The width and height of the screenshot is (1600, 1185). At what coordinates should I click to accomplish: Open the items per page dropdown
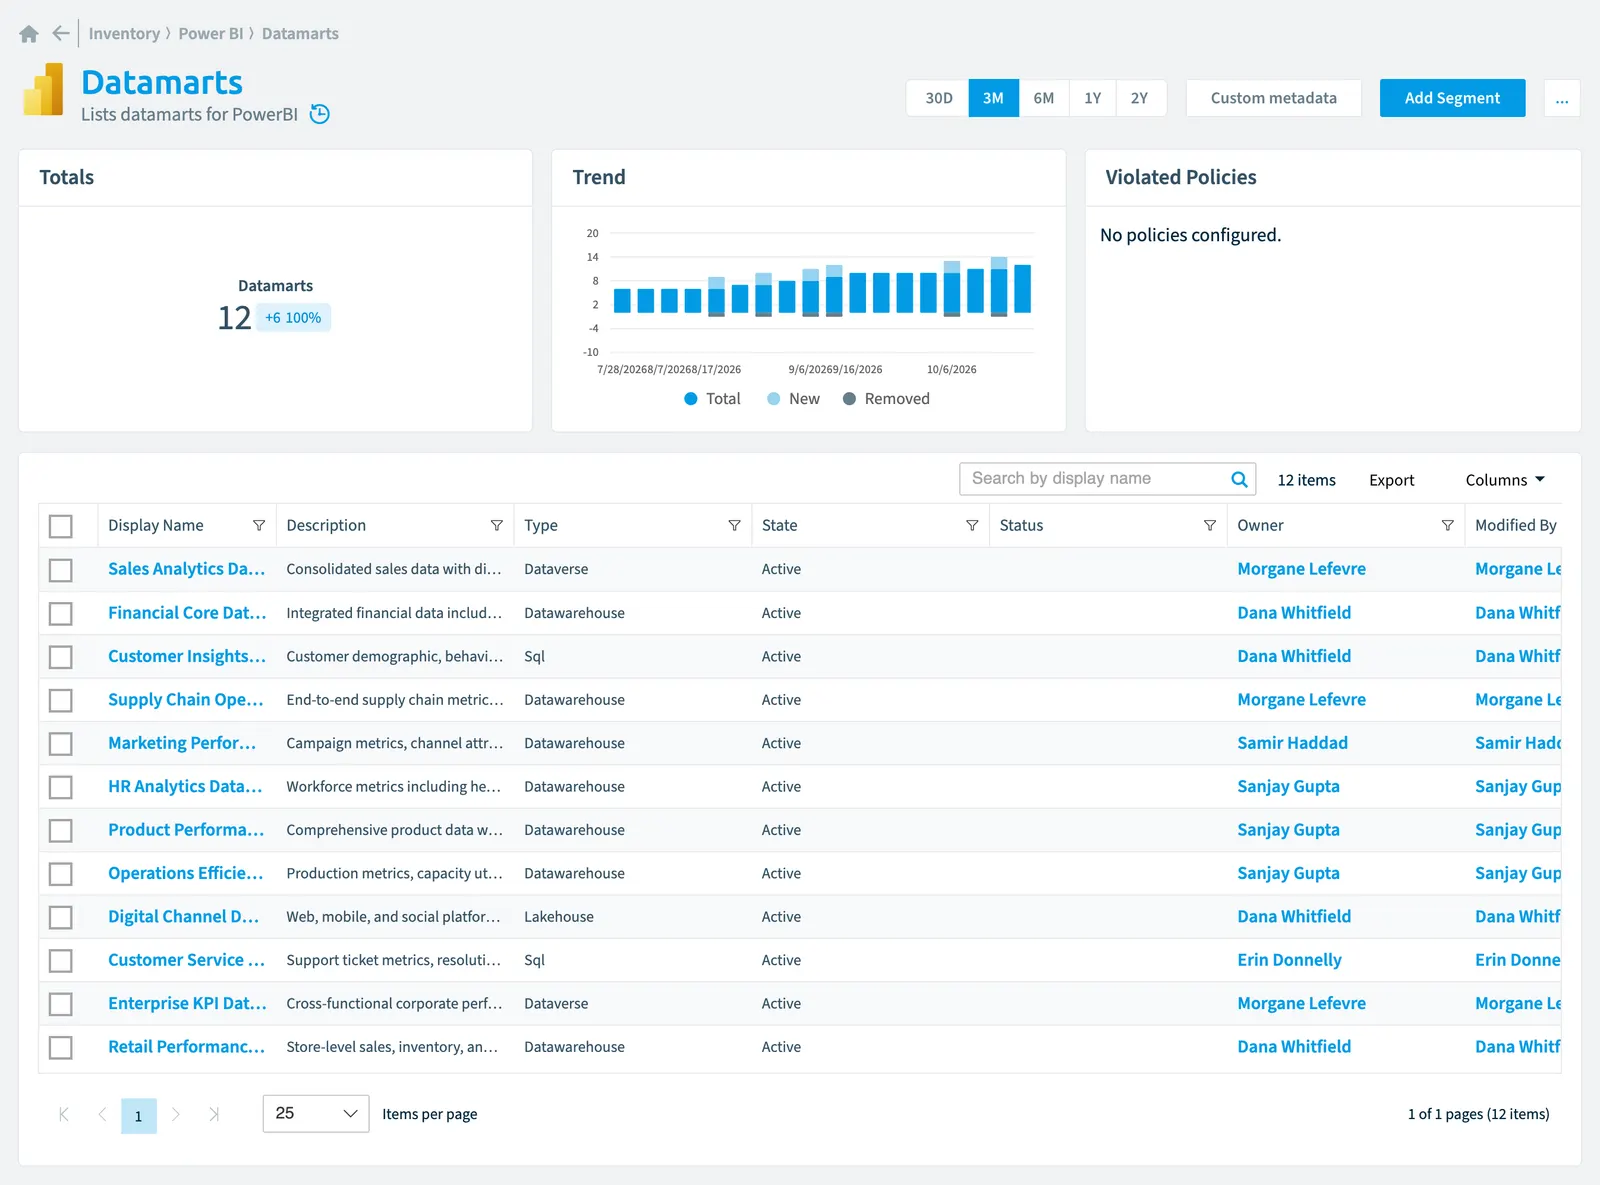[x=316, y=1113]
